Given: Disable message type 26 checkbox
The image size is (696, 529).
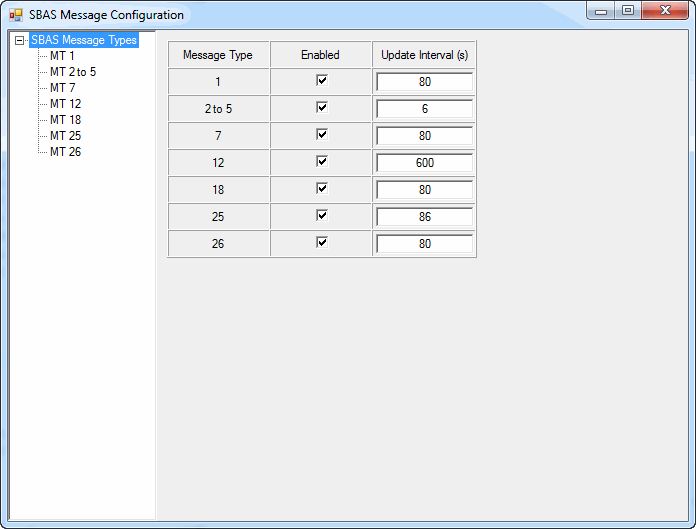Looking at the screenshot, I should [322, 243].
